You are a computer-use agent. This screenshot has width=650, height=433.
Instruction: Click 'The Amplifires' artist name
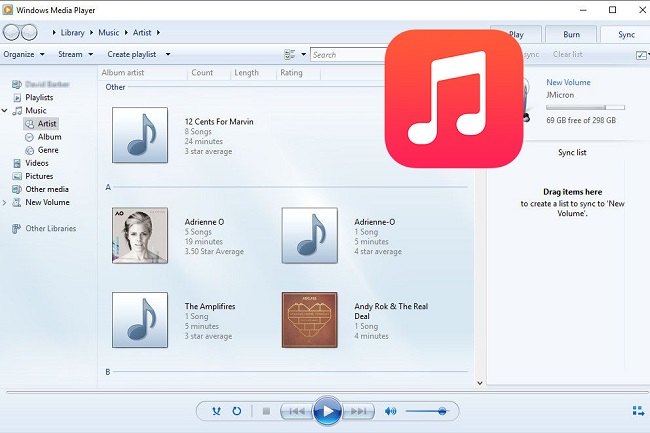click(x=210, y=307)
